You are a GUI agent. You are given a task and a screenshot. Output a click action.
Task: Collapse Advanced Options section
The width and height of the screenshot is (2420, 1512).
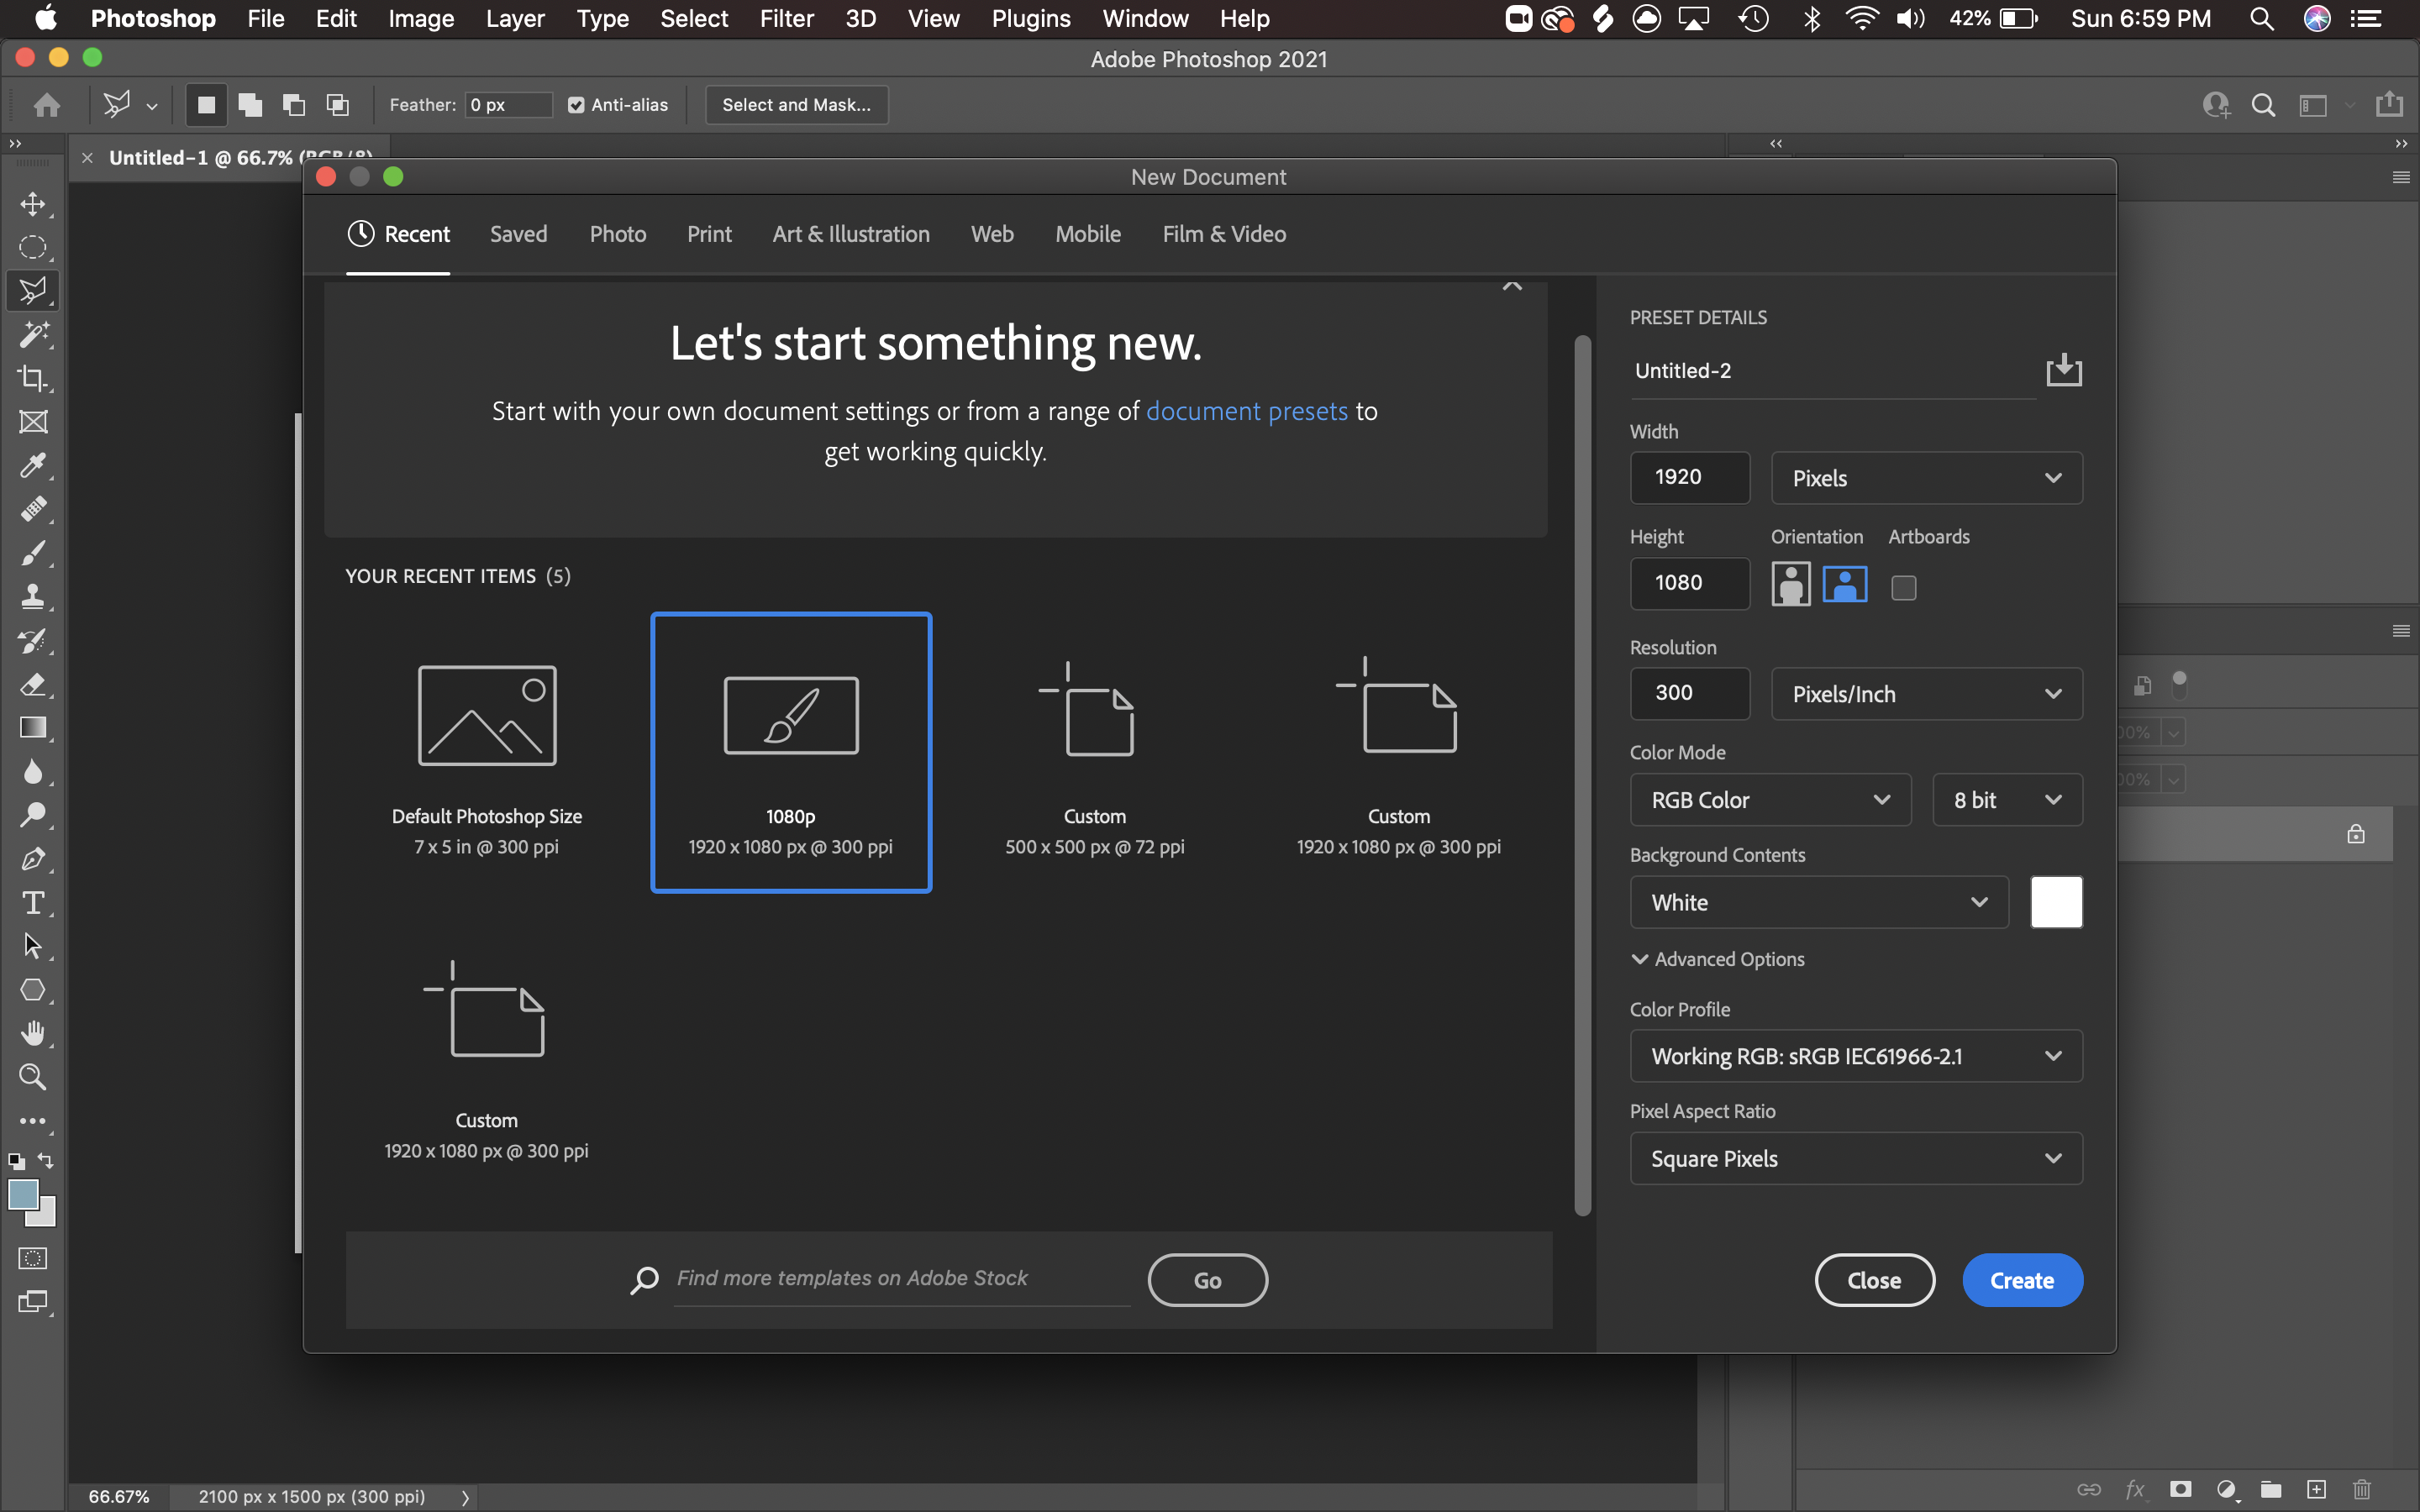click(1719, 959)
